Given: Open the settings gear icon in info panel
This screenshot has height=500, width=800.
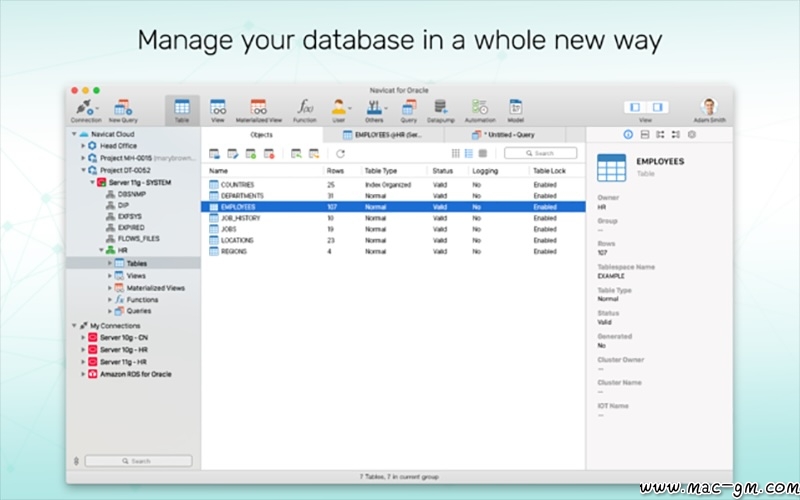Looking at the screenshot, I should [x=692, y=135].
